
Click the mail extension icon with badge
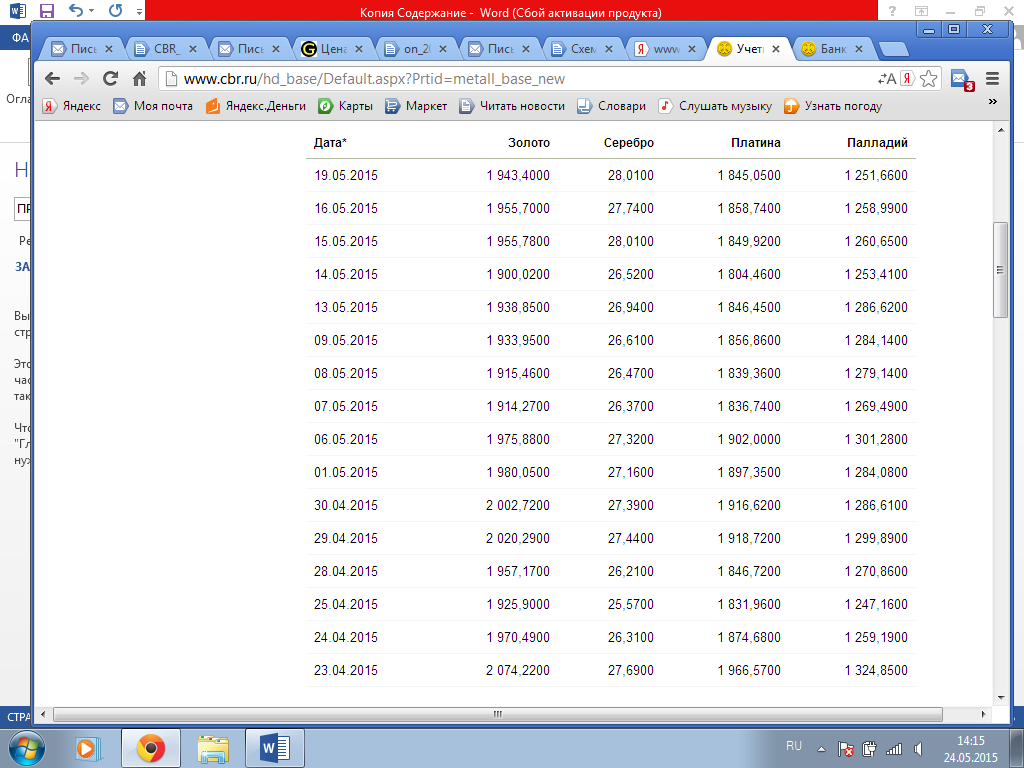pyautogui.click(x=960, y=78)
